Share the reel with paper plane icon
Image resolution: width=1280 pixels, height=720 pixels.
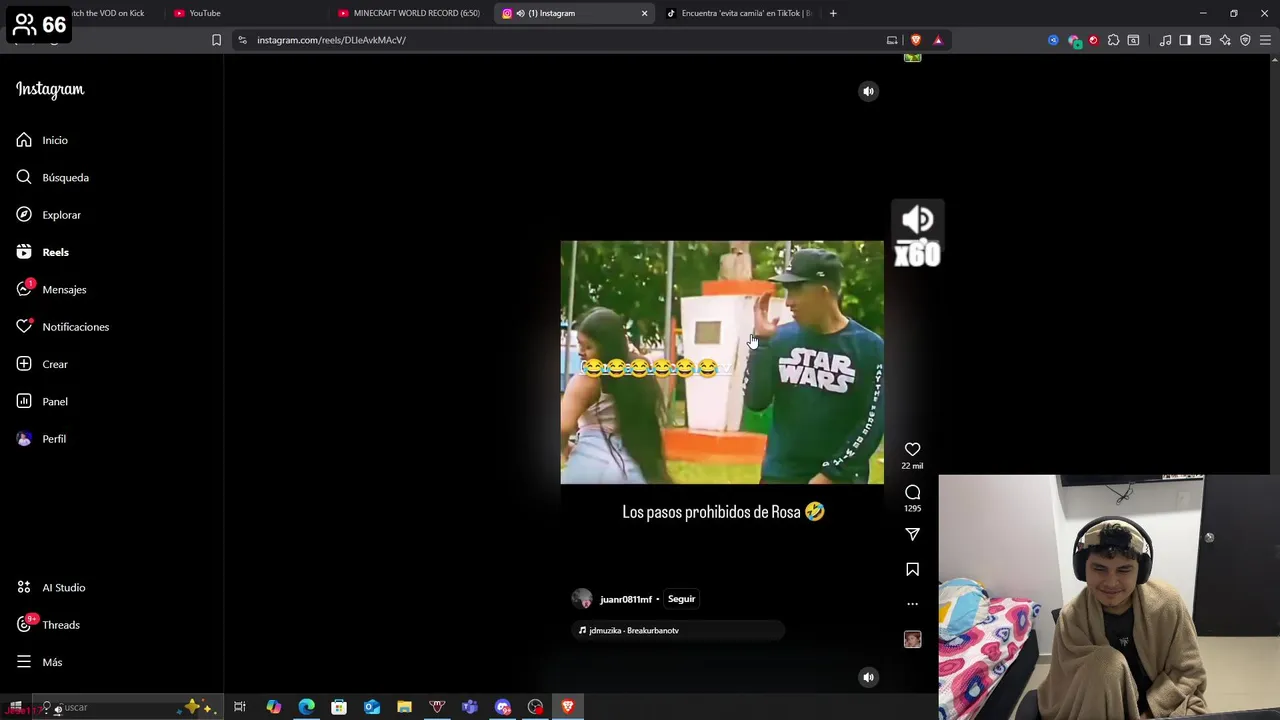(x=912, y=534)
